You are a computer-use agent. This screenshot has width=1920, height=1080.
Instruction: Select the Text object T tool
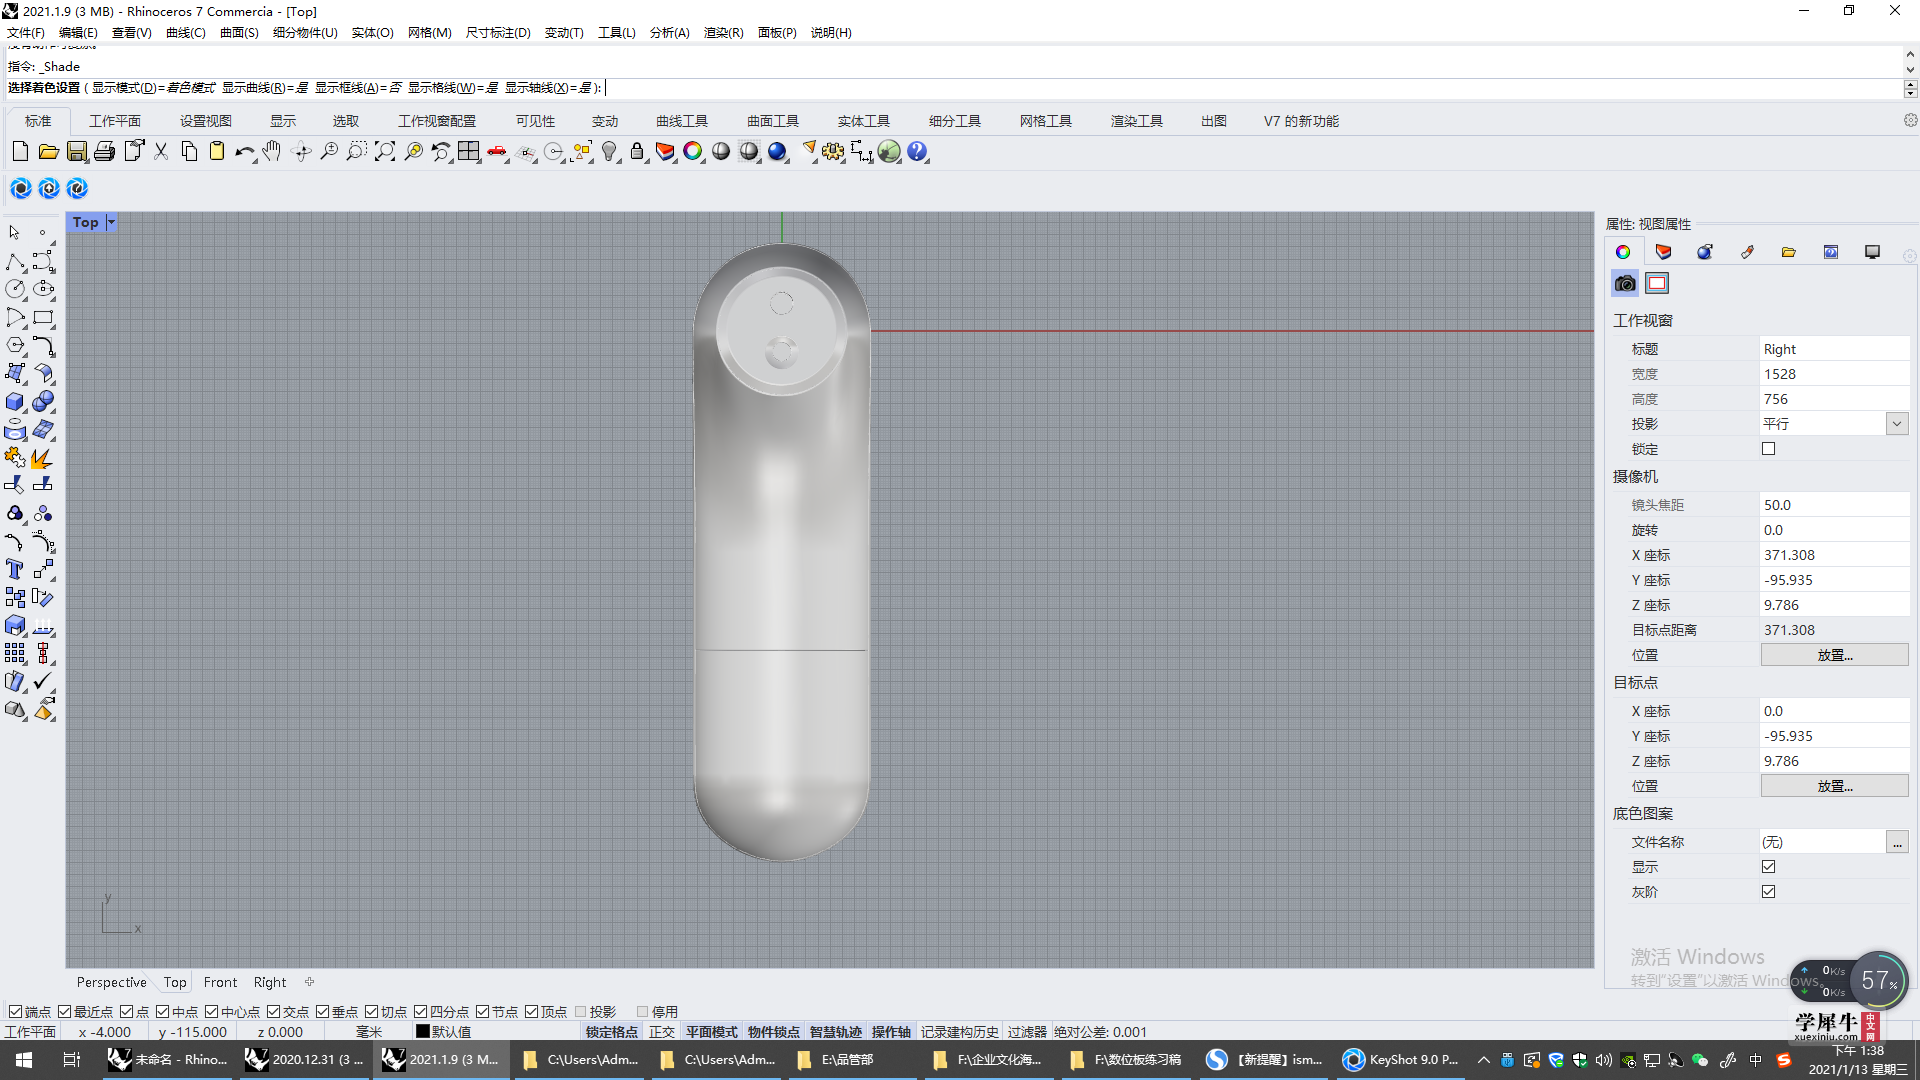pos(15,570)
